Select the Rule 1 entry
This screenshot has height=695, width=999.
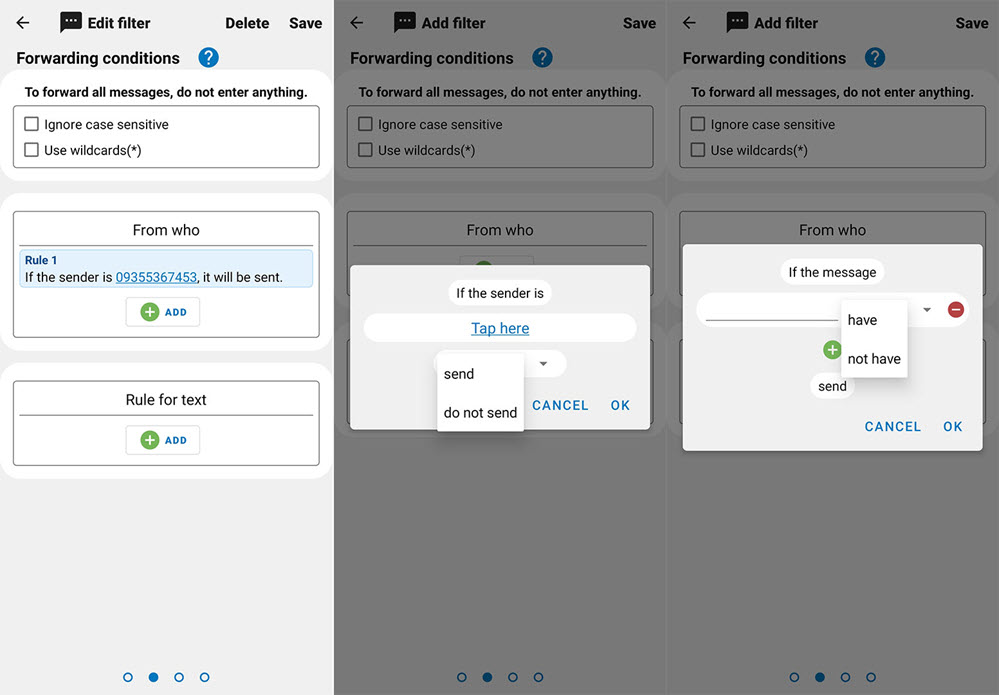[x=166, y=269]
